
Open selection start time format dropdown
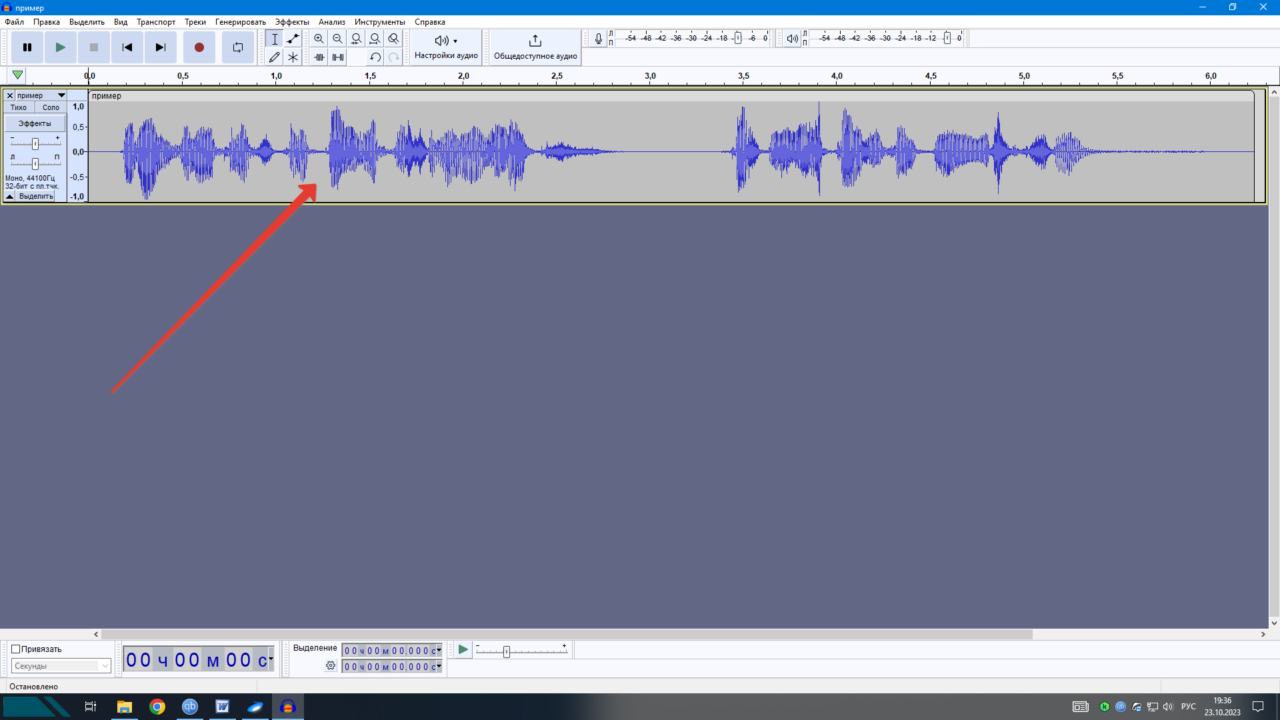click(438, 650)
